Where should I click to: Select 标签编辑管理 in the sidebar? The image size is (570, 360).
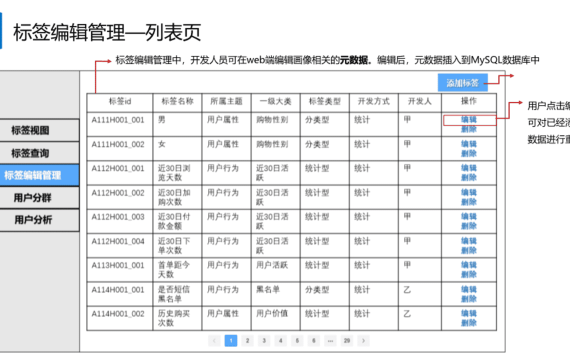pos(39,175)
